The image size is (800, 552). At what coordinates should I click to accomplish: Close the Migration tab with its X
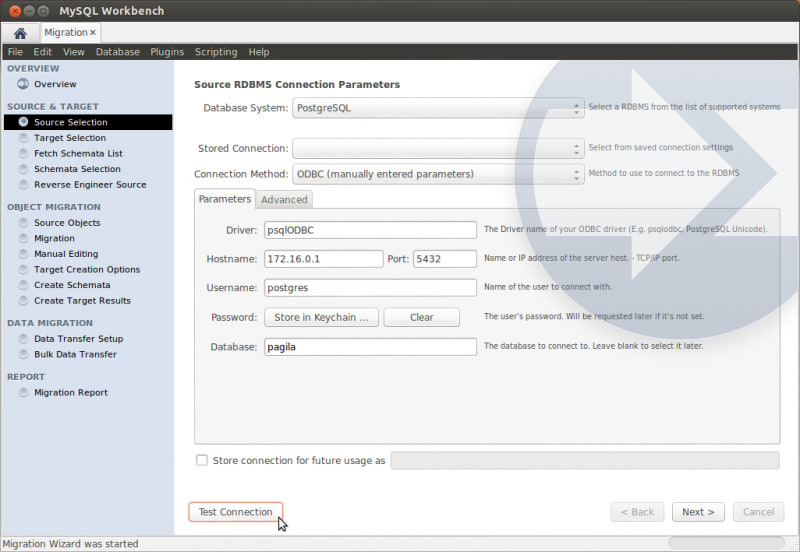93,33
